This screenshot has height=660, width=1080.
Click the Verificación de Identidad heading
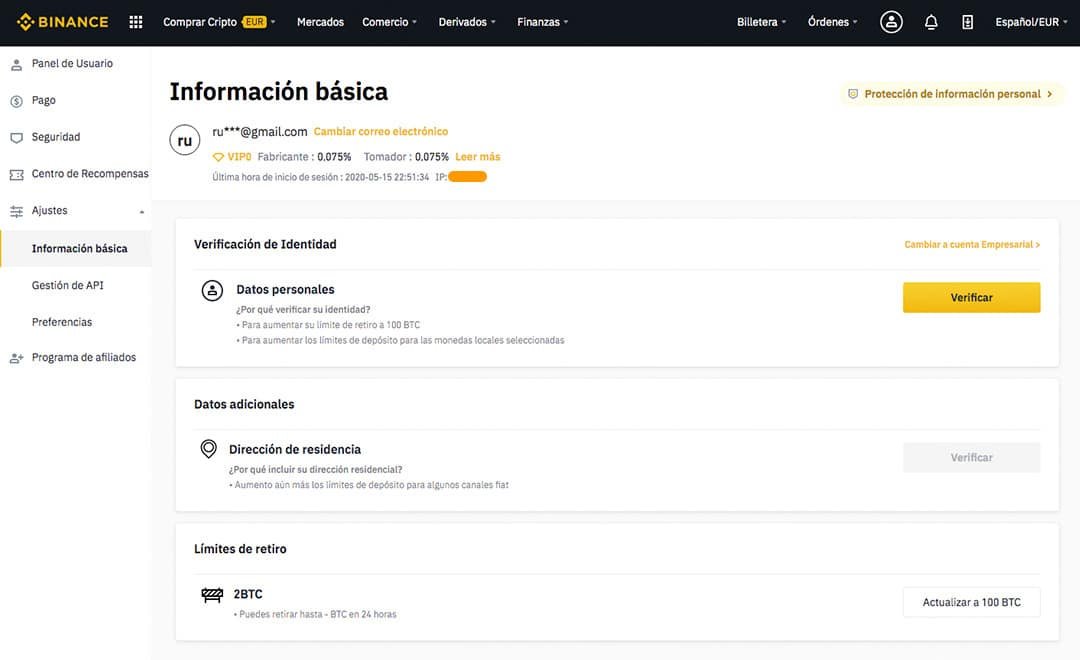point(265,244)
